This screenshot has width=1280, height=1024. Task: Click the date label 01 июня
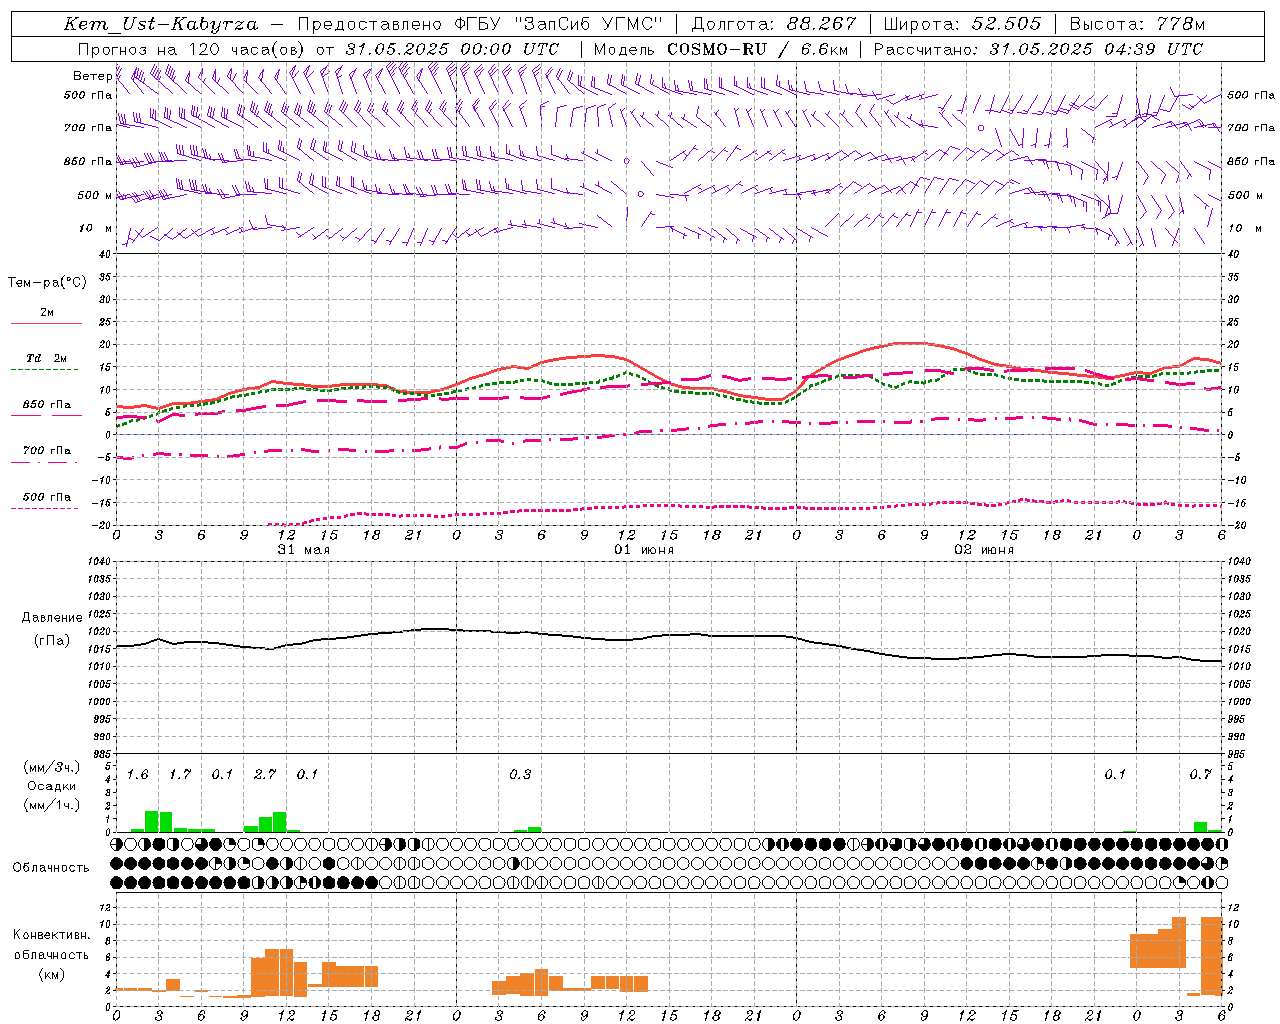(644, 550)
